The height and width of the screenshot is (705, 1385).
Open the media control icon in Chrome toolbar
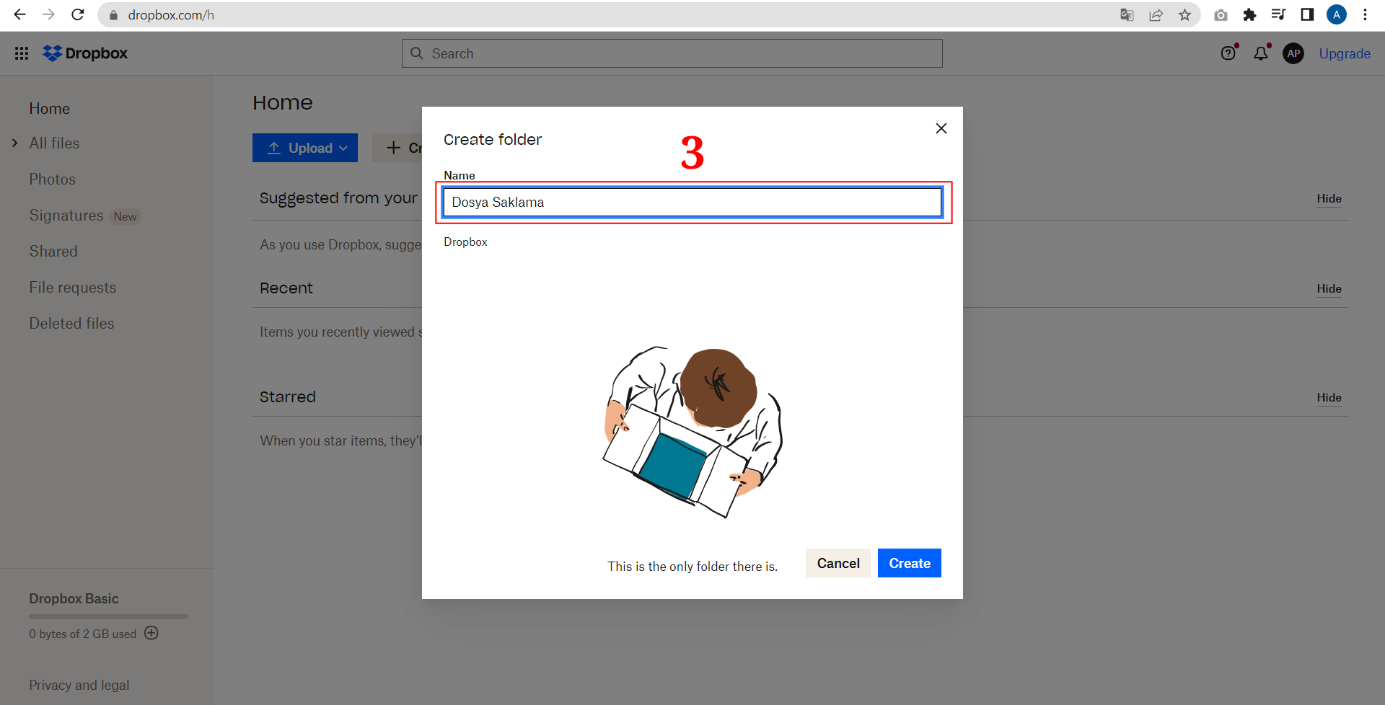1278,15
